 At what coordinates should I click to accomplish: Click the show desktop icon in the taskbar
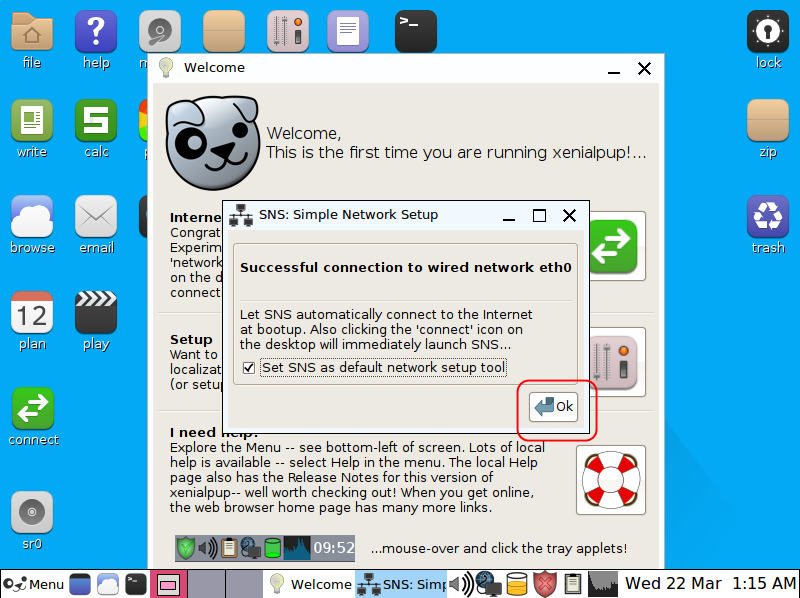click(x=80, y=584)
